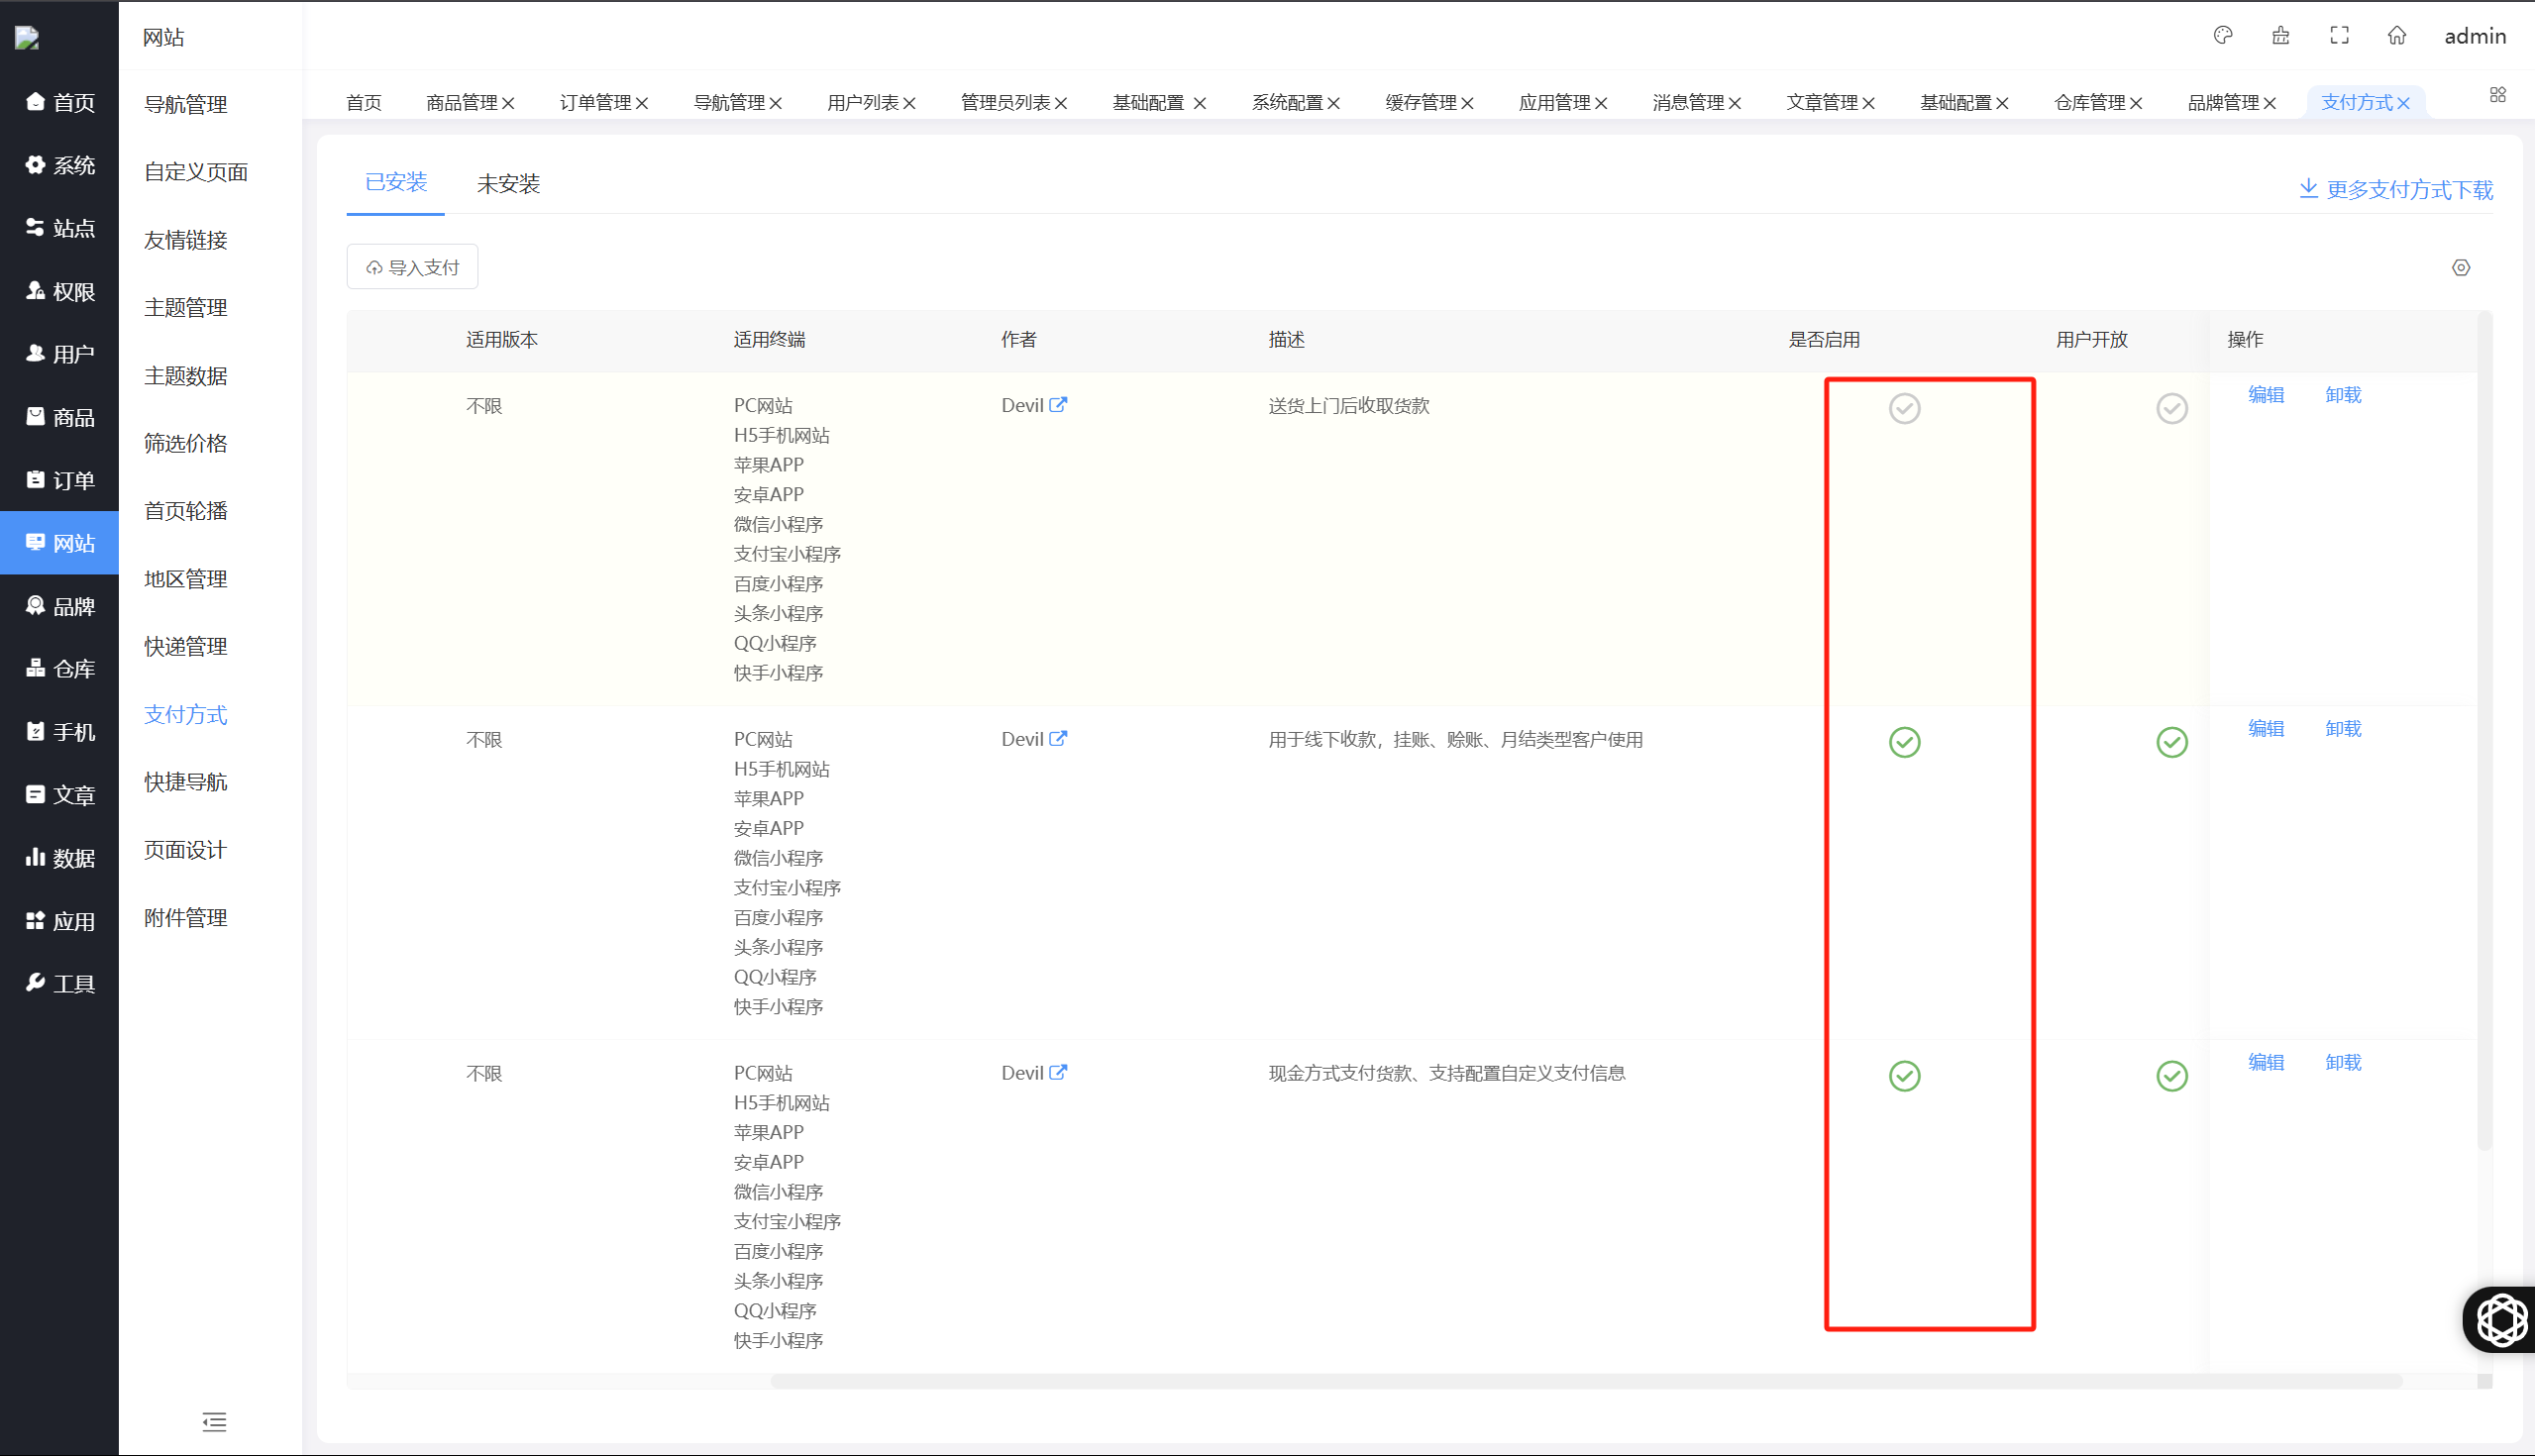The width and height of the screenshot is (2535, 1456).
Task: Toggle third row 用户开放 green check
Action: (x=2171, y=1076)
